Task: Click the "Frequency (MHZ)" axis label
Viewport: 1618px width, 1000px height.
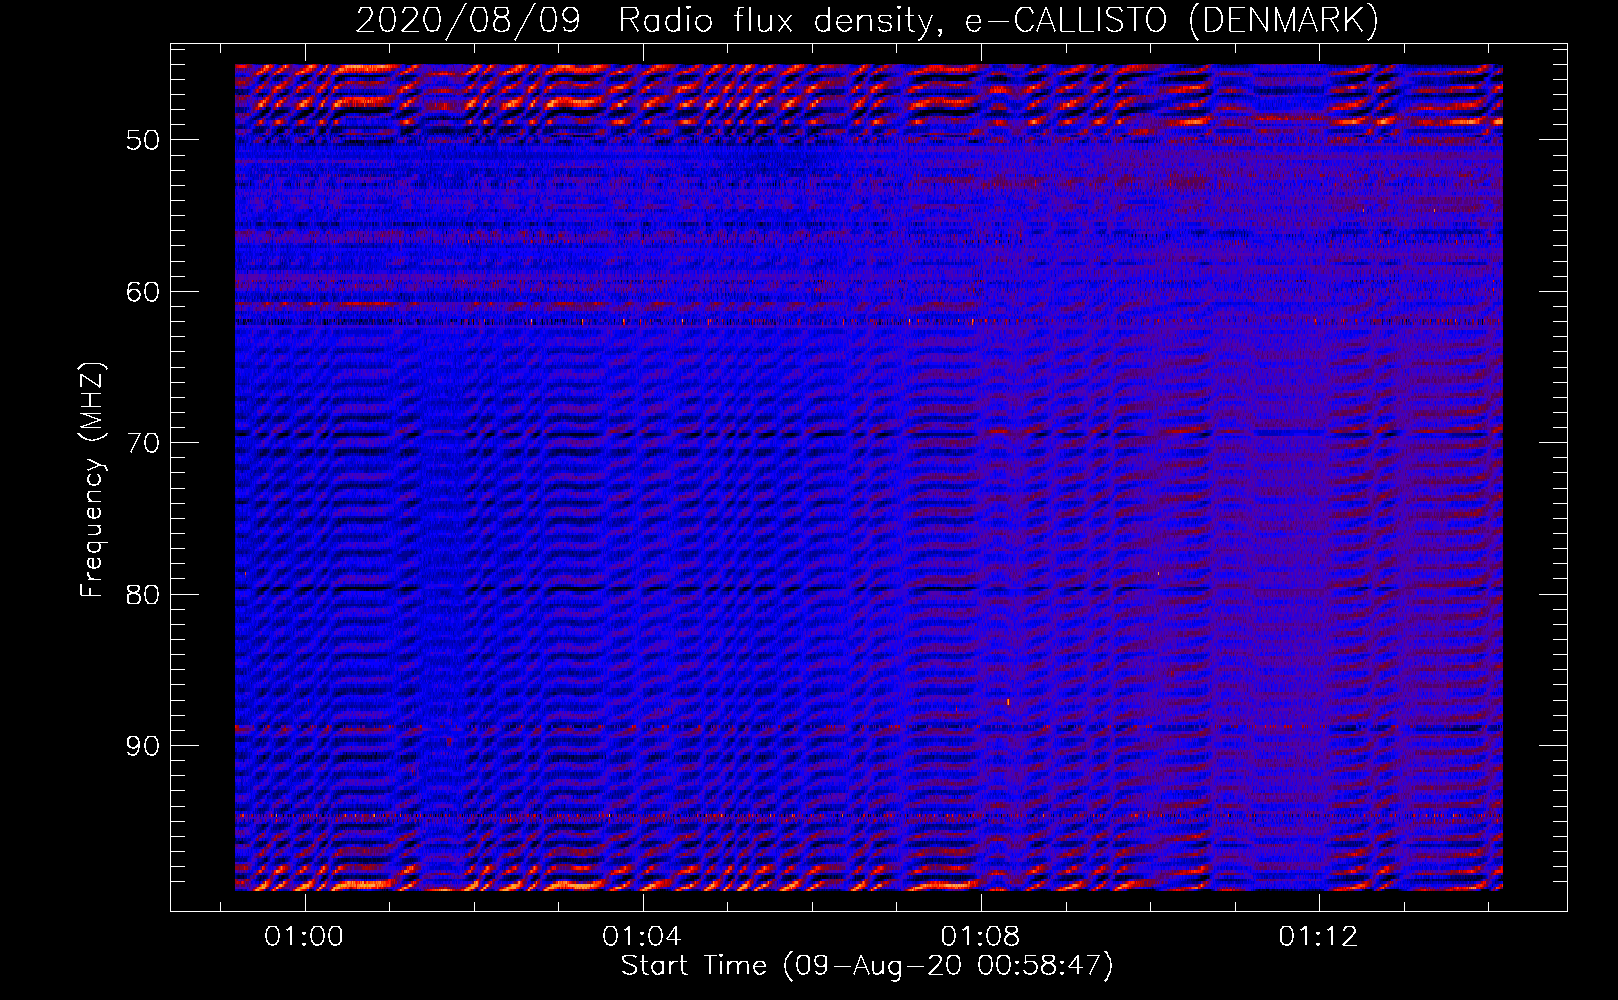Action: (x=92, y=480)
